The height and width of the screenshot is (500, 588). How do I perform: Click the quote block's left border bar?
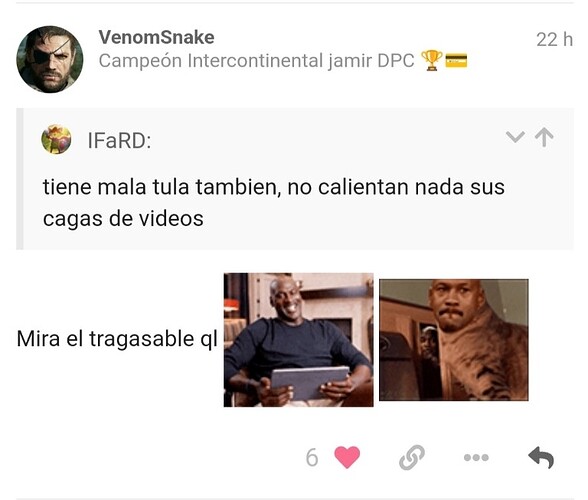(20, 179)
